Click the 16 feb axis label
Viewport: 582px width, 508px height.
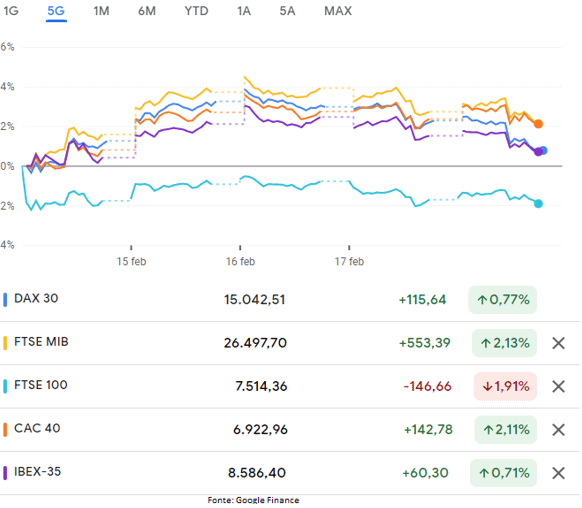click(241, 262)
